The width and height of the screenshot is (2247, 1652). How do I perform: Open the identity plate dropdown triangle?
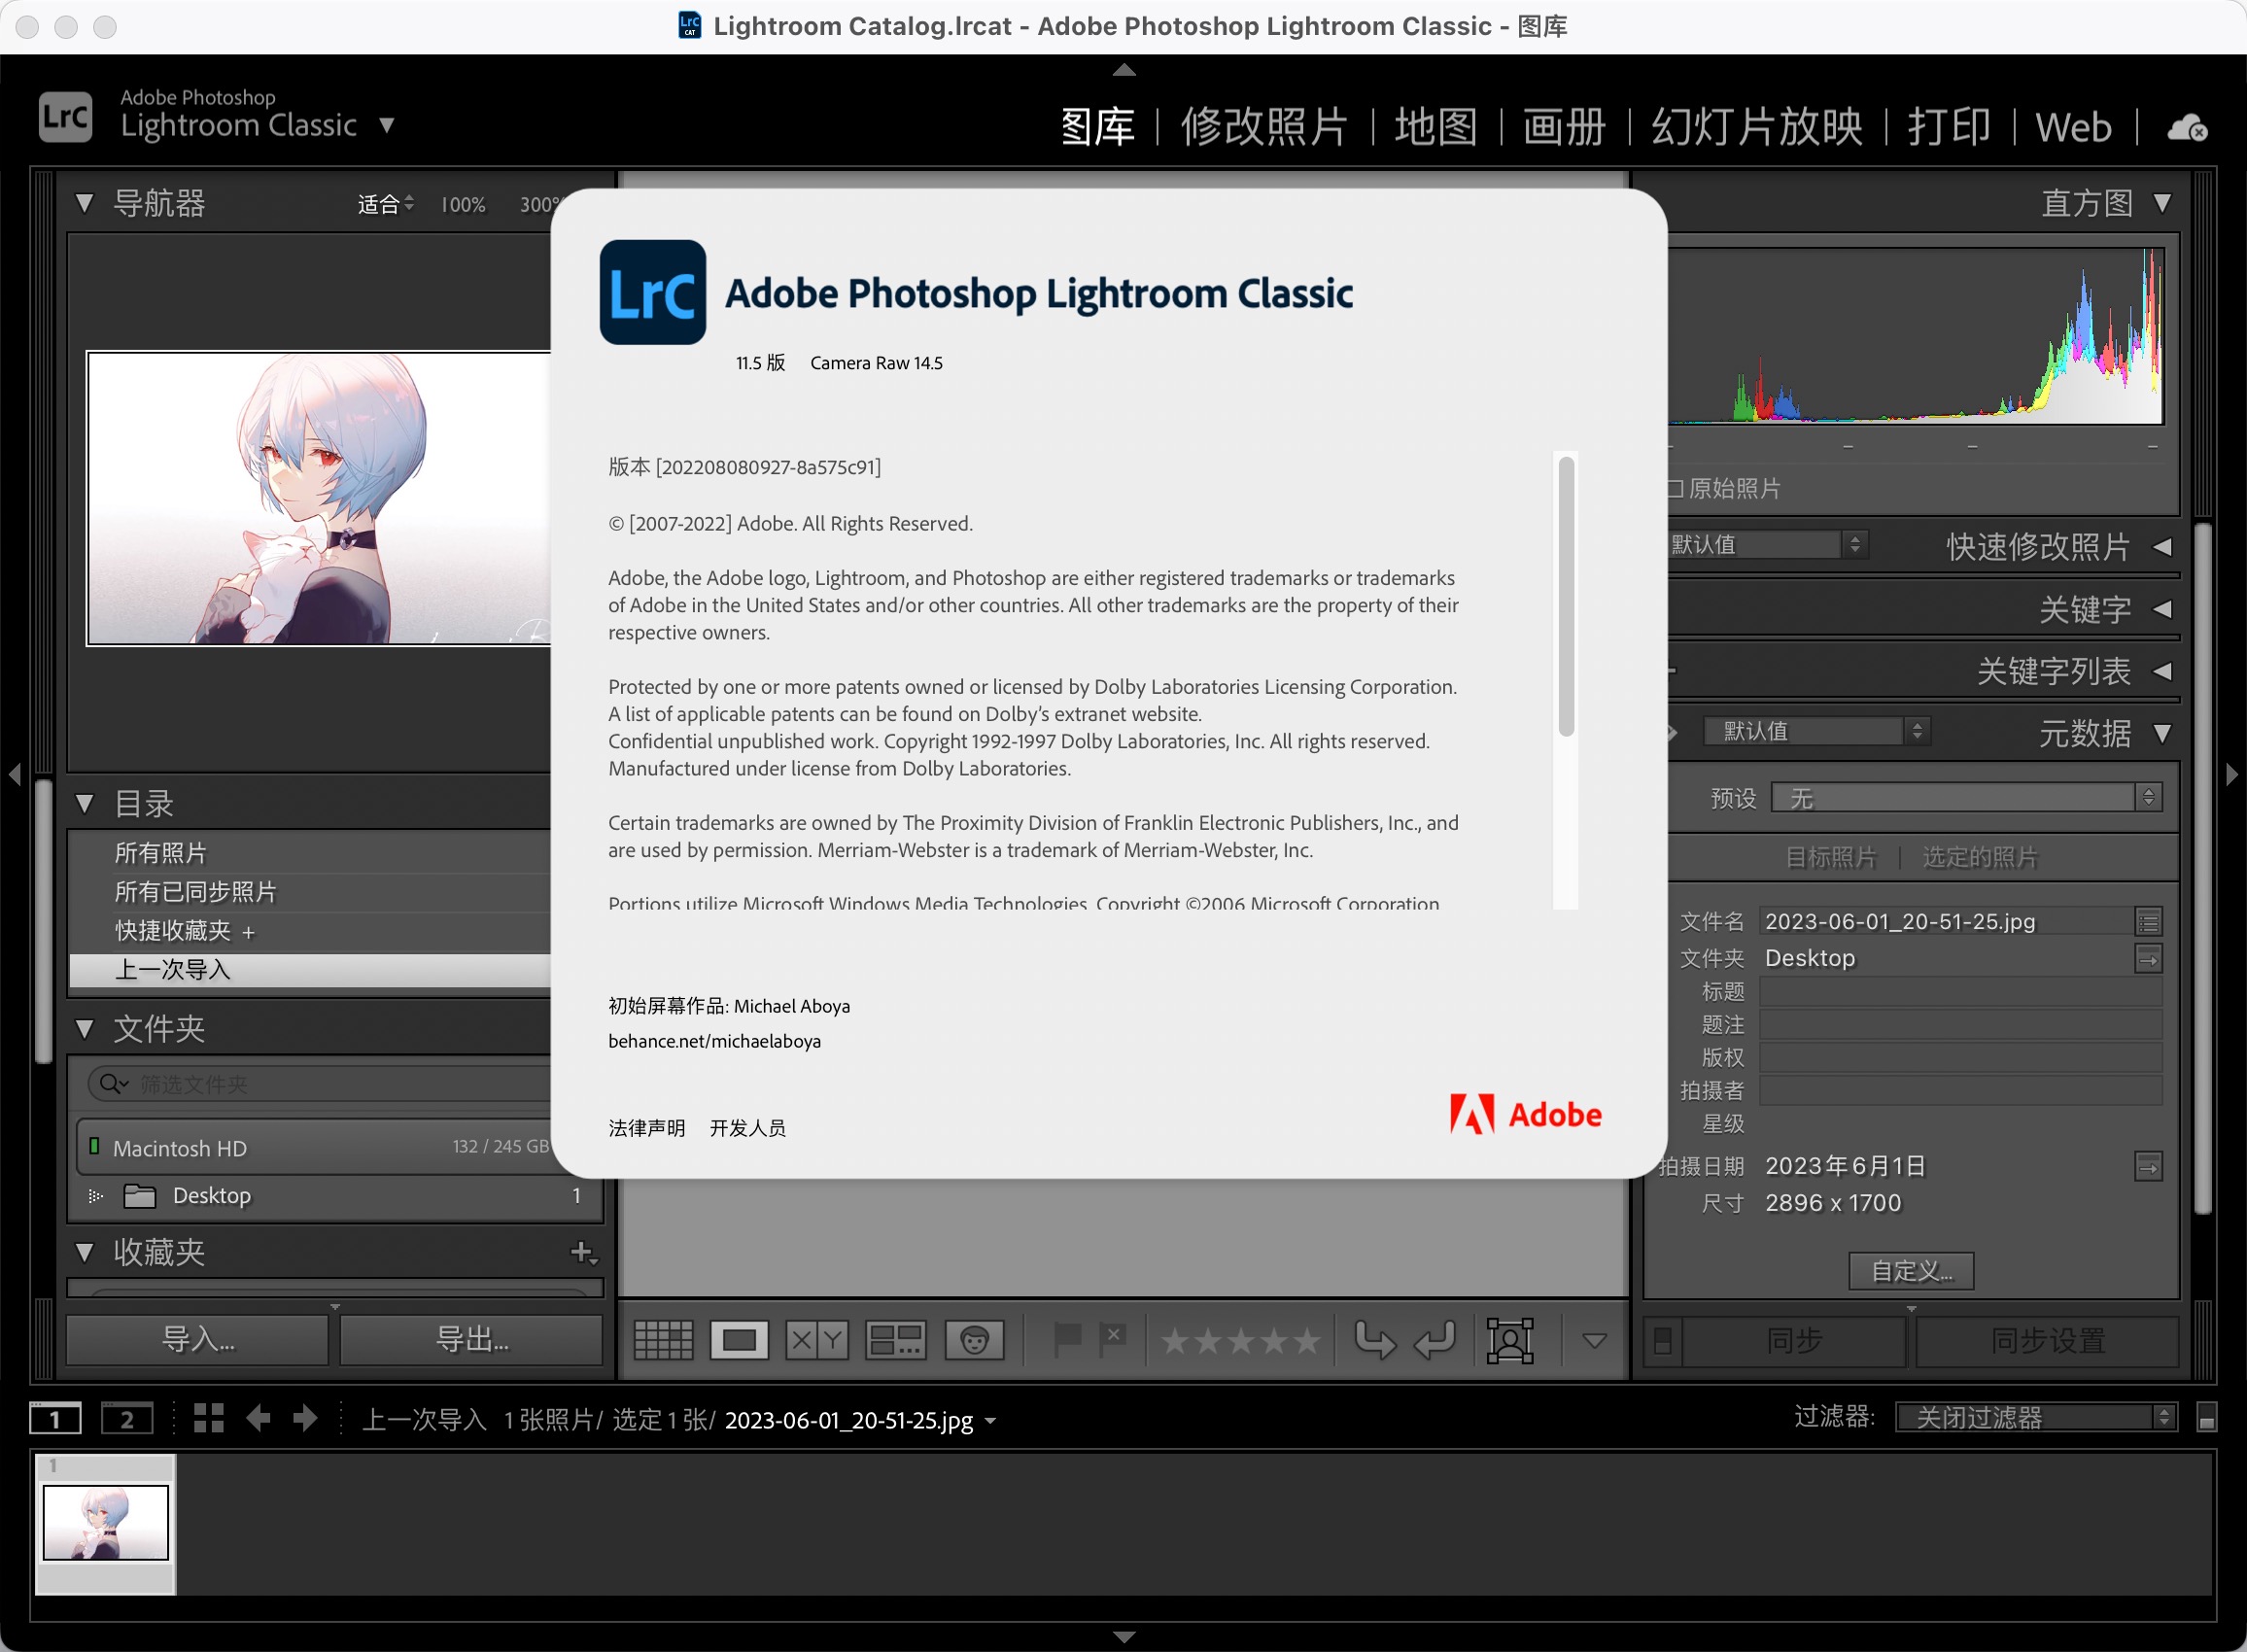(x=386, y=125)
